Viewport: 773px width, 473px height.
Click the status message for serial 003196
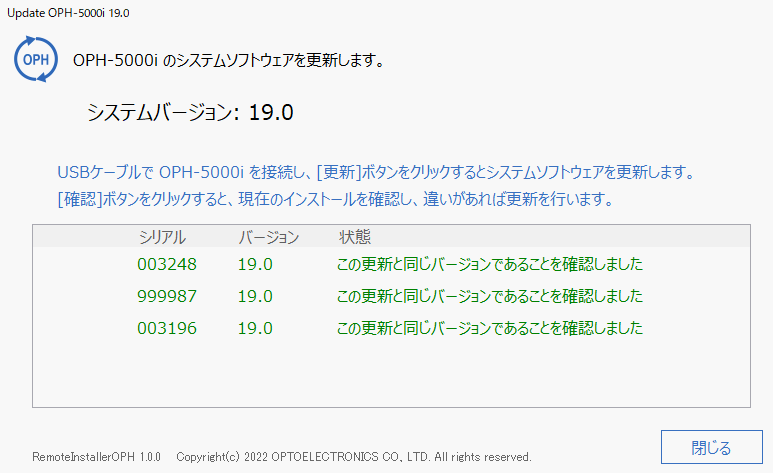click(490, 328)
